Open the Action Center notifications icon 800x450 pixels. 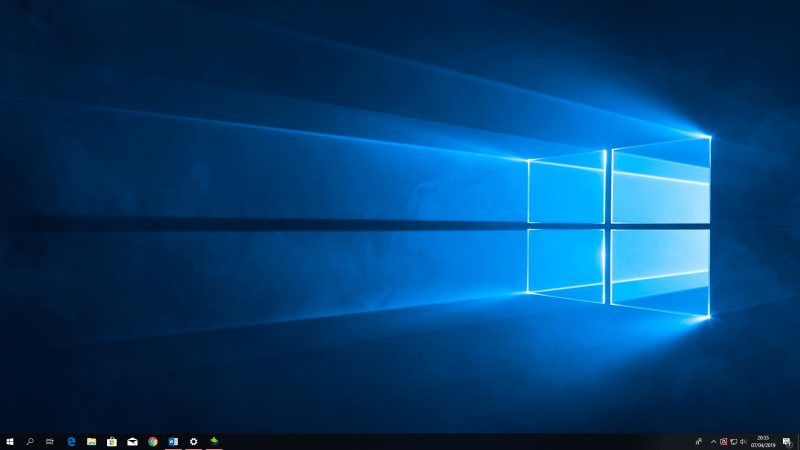(787, 442)
